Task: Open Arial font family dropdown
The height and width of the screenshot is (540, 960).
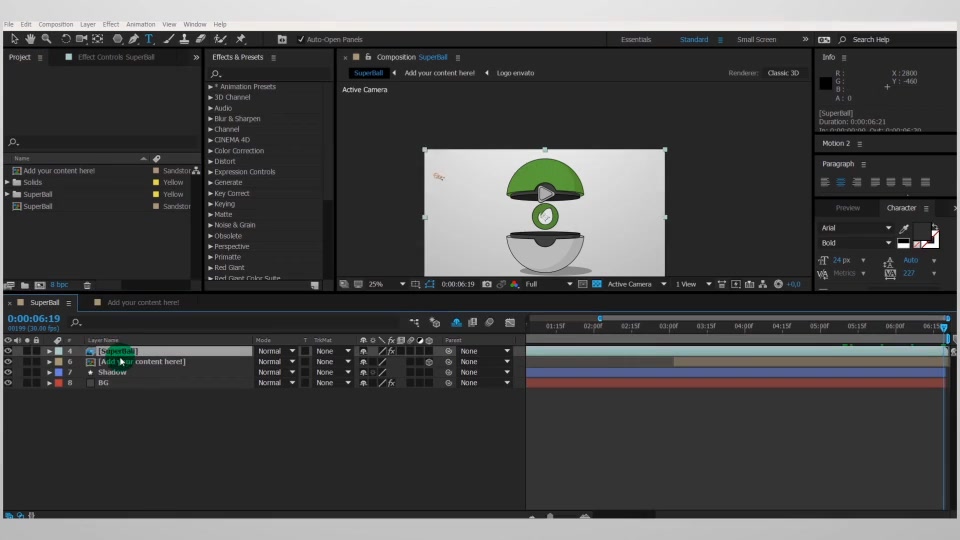Action: pos(855,228)
